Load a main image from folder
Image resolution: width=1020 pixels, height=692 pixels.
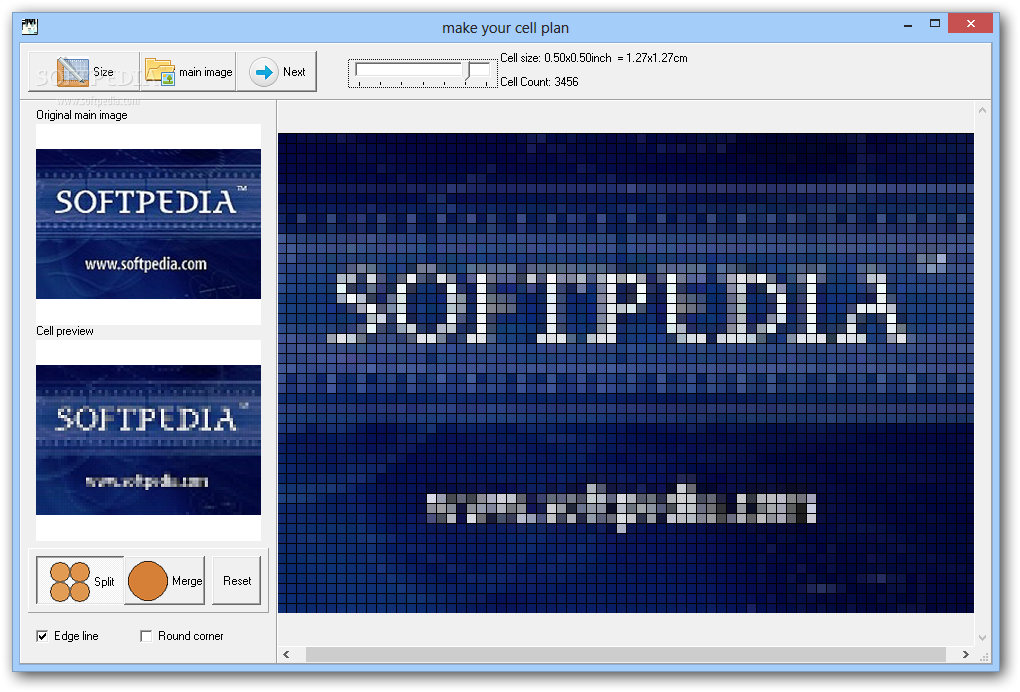coord(188,72)
